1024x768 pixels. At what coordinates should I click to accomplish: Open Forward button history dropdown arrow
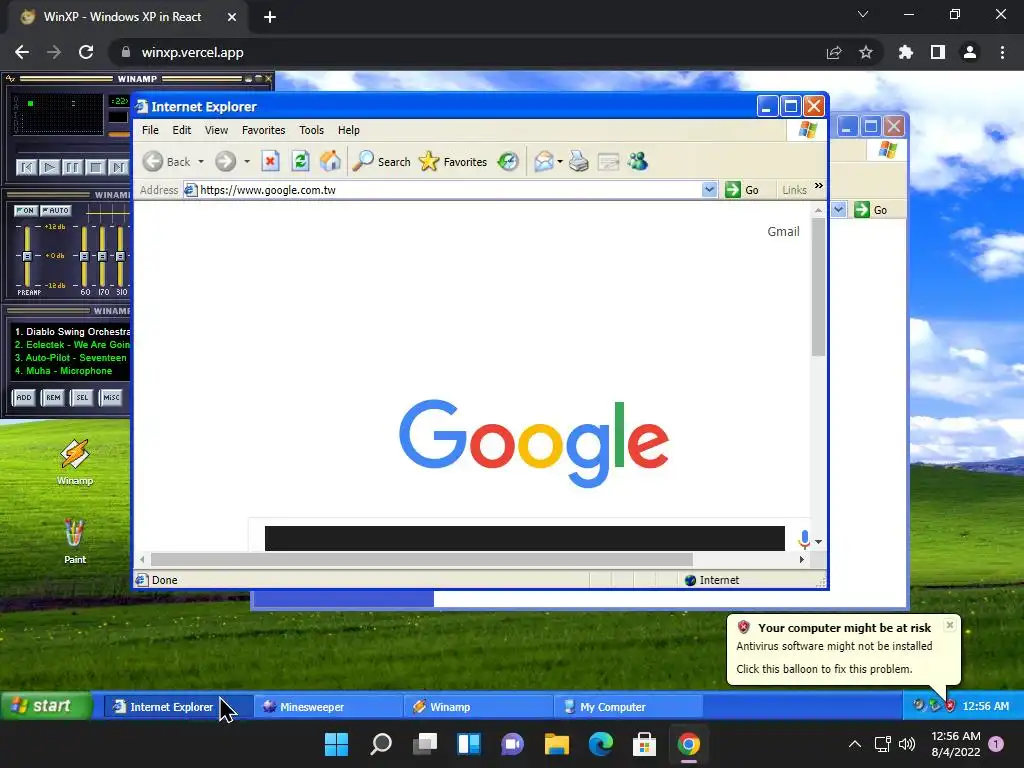tap(247, 161)
